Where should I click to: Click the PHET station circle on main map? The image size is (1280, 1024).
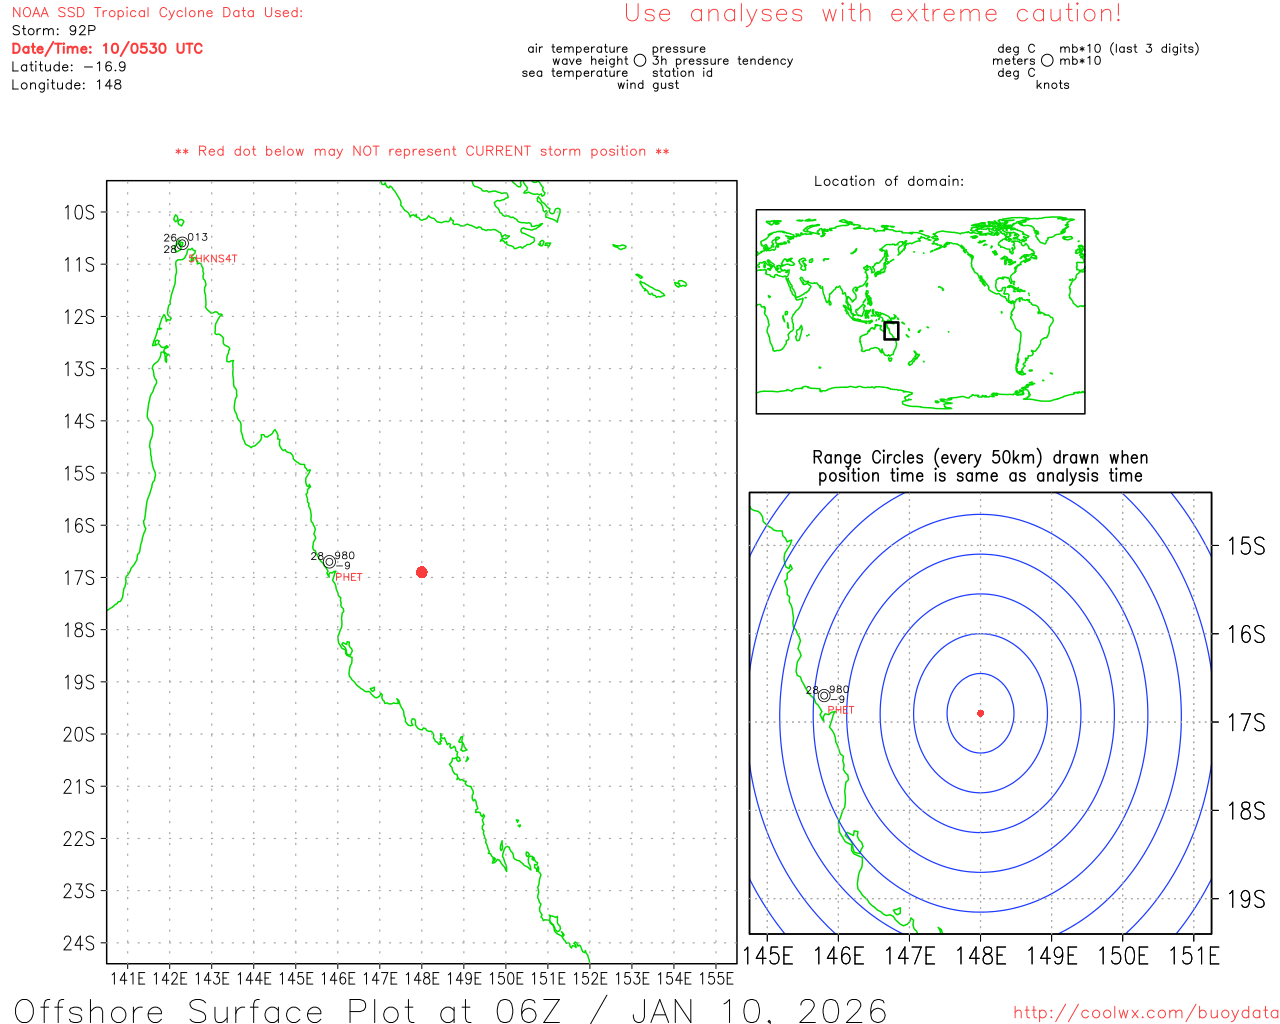click(x=329, y=562)
